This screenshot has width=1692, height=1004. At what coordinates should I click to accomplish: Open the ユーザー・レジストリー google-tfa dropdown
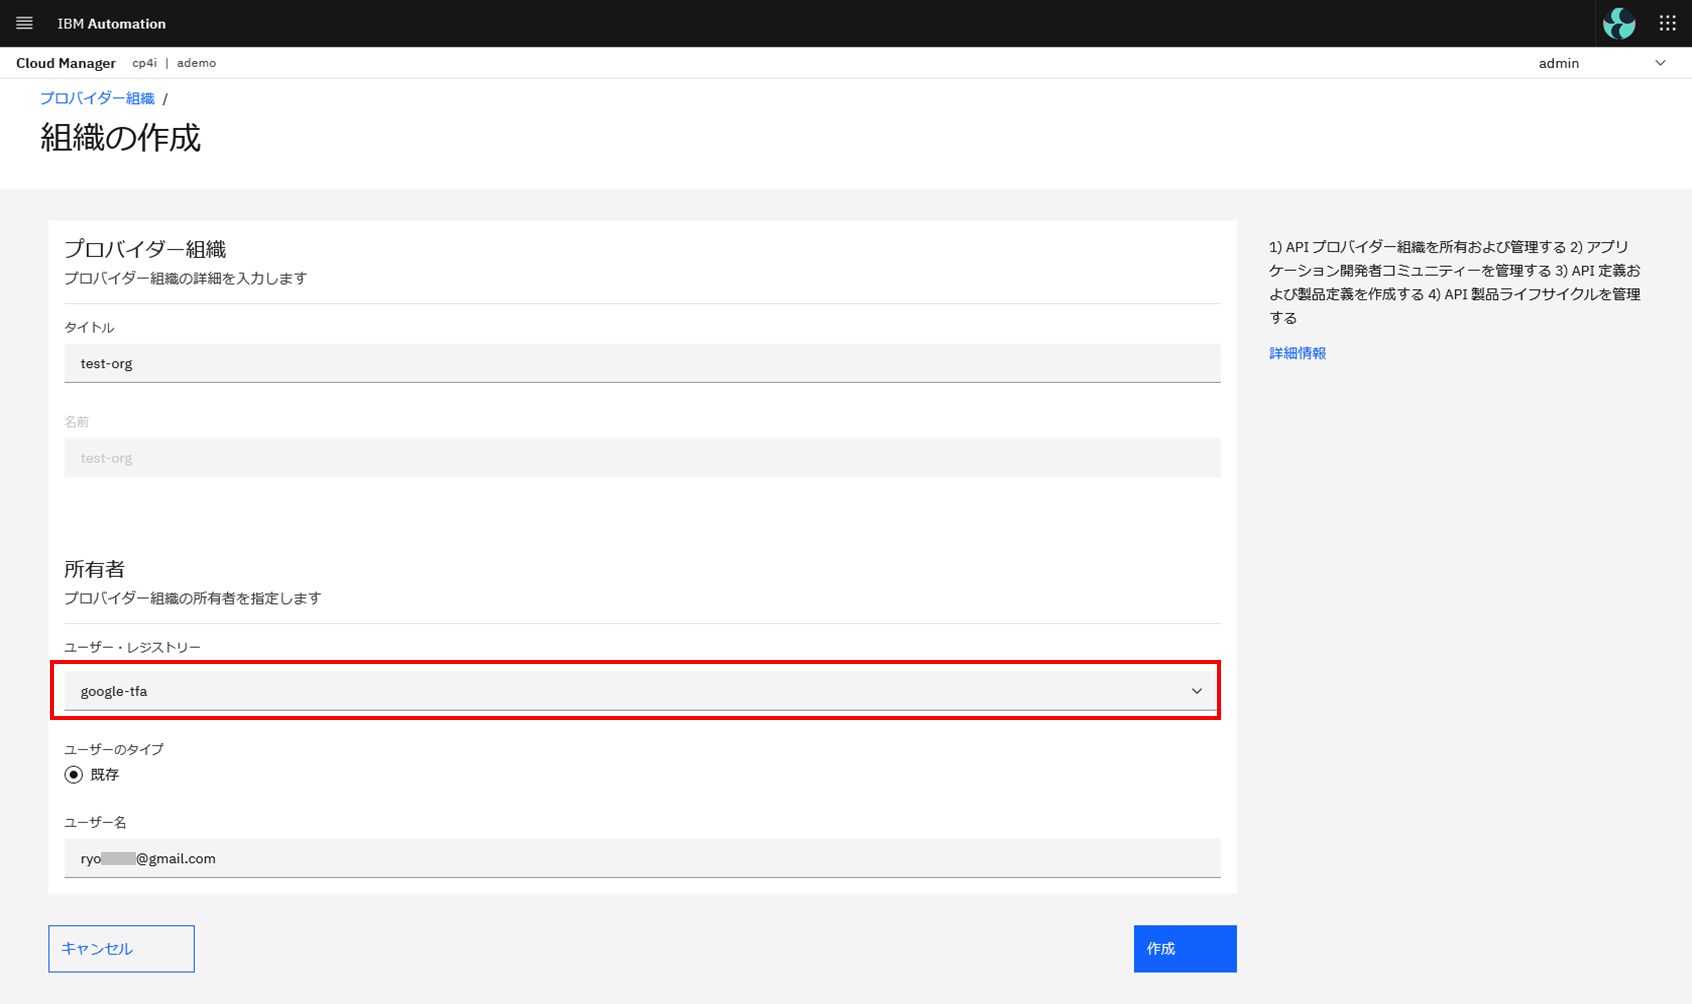coord(642,691)
